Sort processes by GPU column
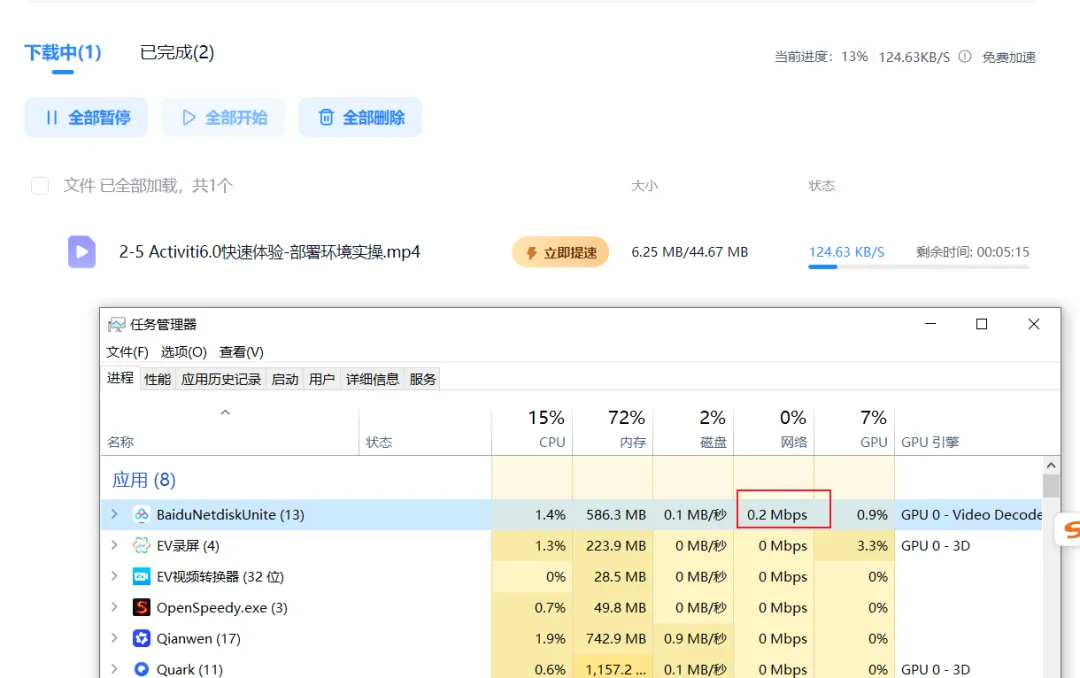Image resolution: width=1080 pixels, height=678 pixels. pyautogui.click(x=855, y=430)
